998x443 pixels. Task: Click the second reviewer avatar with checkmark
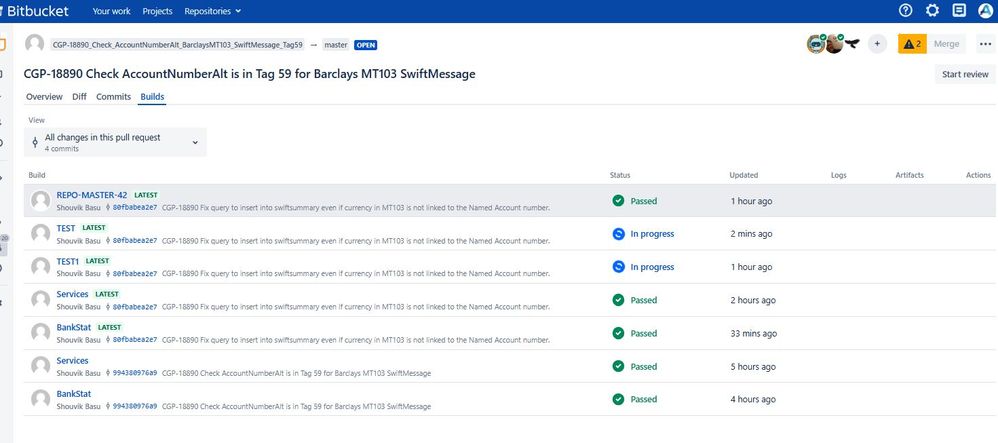834,44
